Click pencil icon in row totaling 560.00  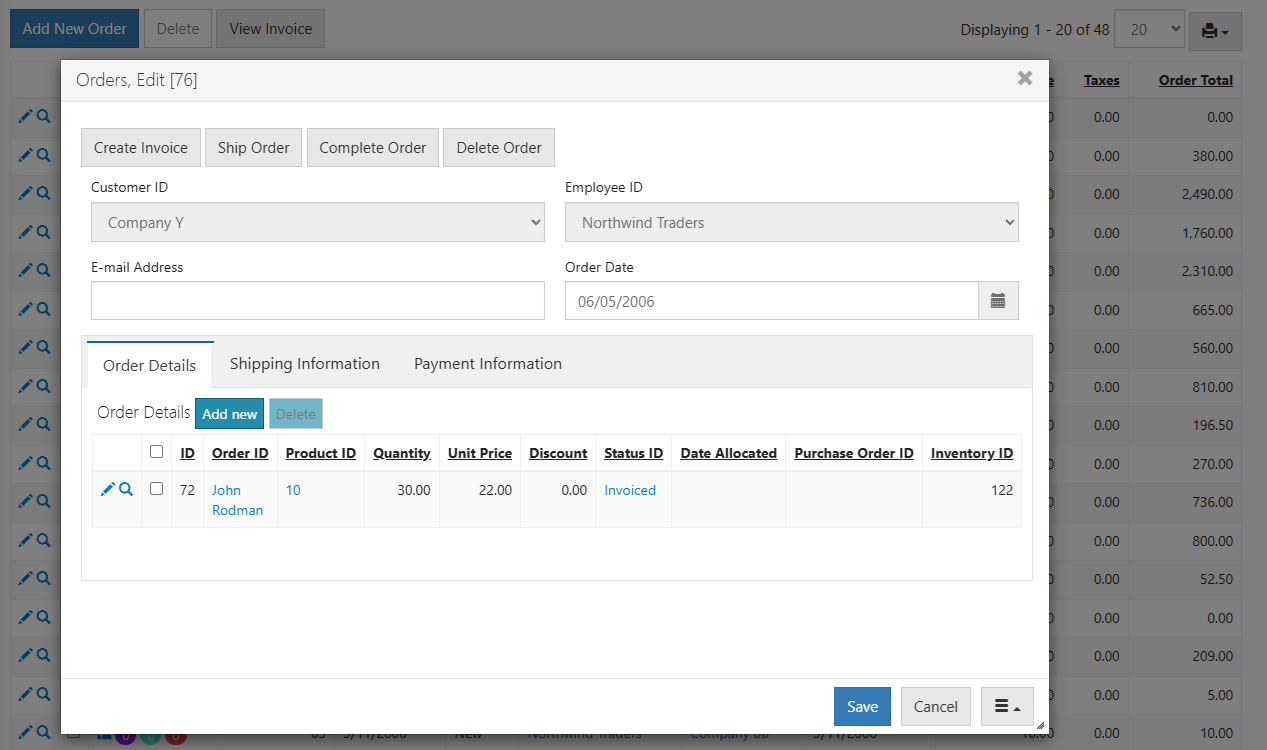click(26, 348)
